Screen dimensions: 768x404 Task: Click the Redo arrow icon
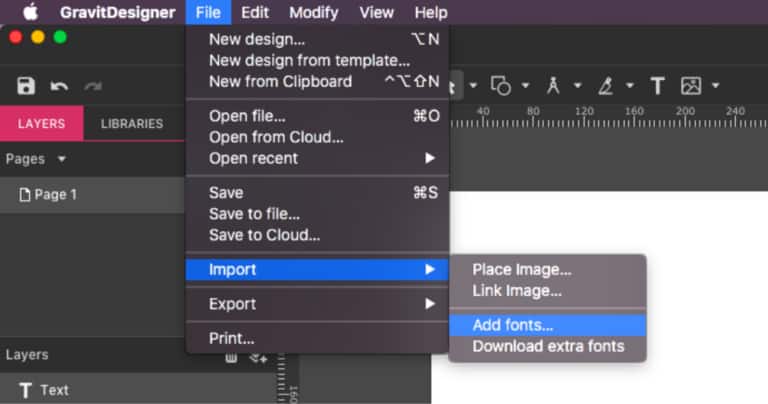[93, 86]
